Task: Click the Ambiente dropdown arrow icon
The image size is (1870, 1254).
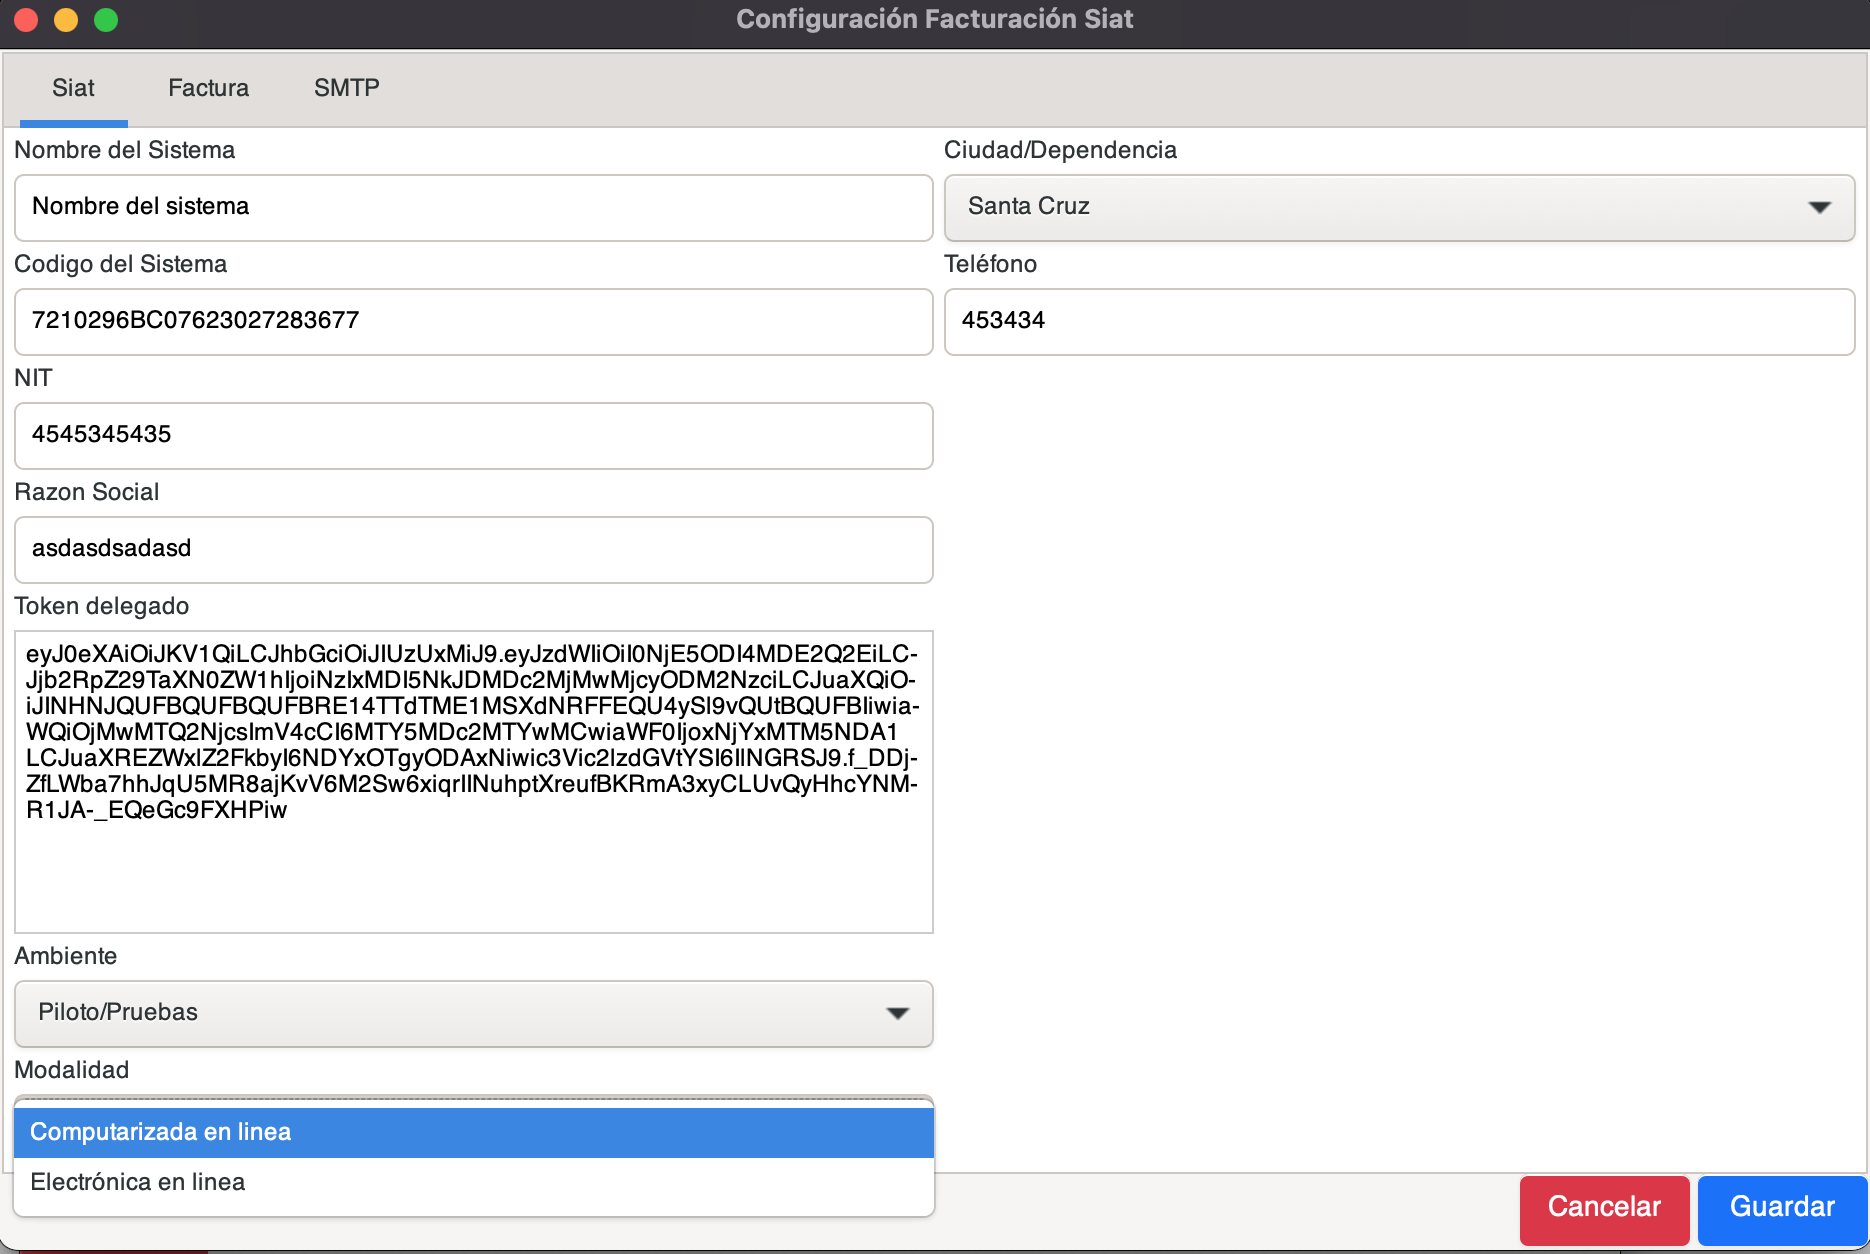Action: point(897,1013)
